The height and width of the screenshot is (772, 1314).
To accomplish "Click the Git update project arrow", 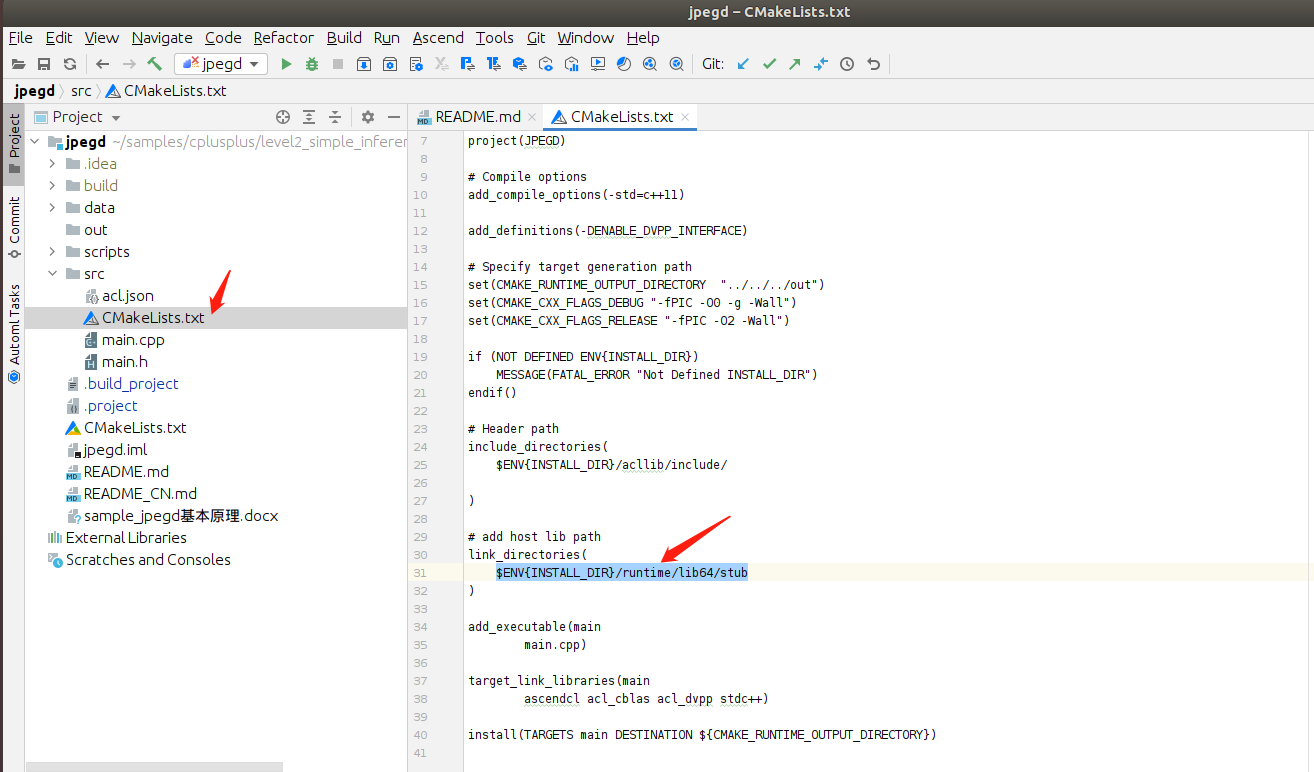I will click(743, 64).
